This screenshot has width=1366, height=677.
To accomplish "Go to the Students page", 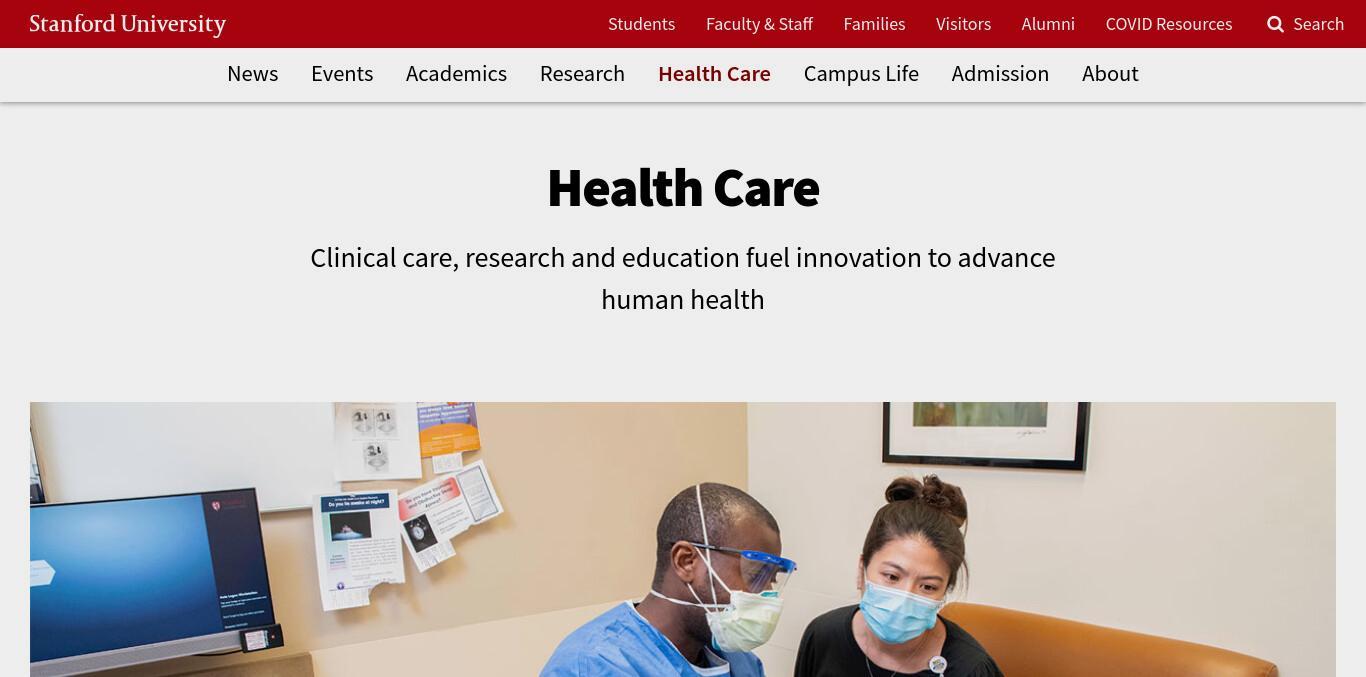I will 641,24.
